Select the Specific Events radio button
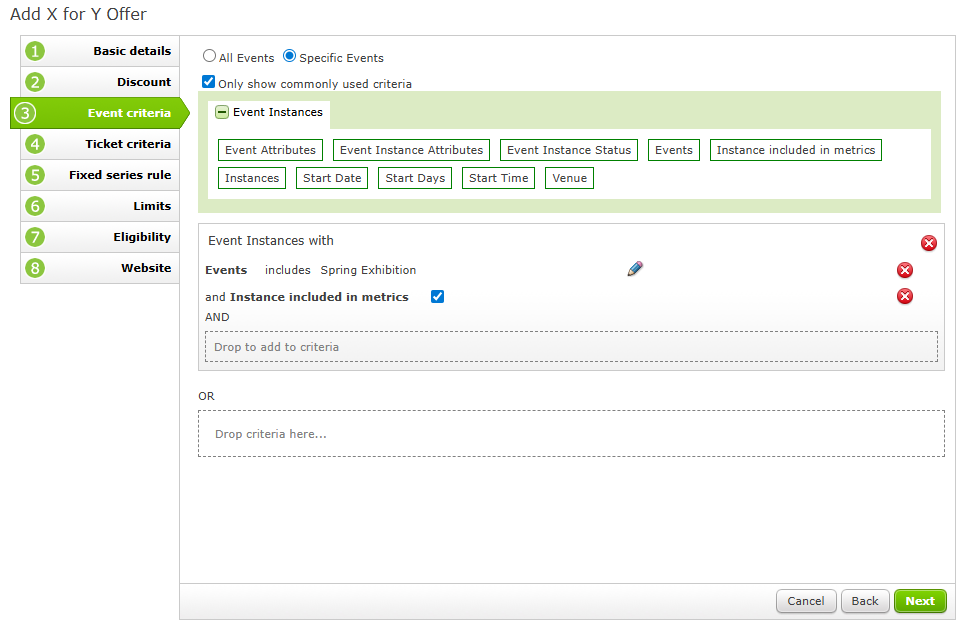970x627 pixels. 290,56
